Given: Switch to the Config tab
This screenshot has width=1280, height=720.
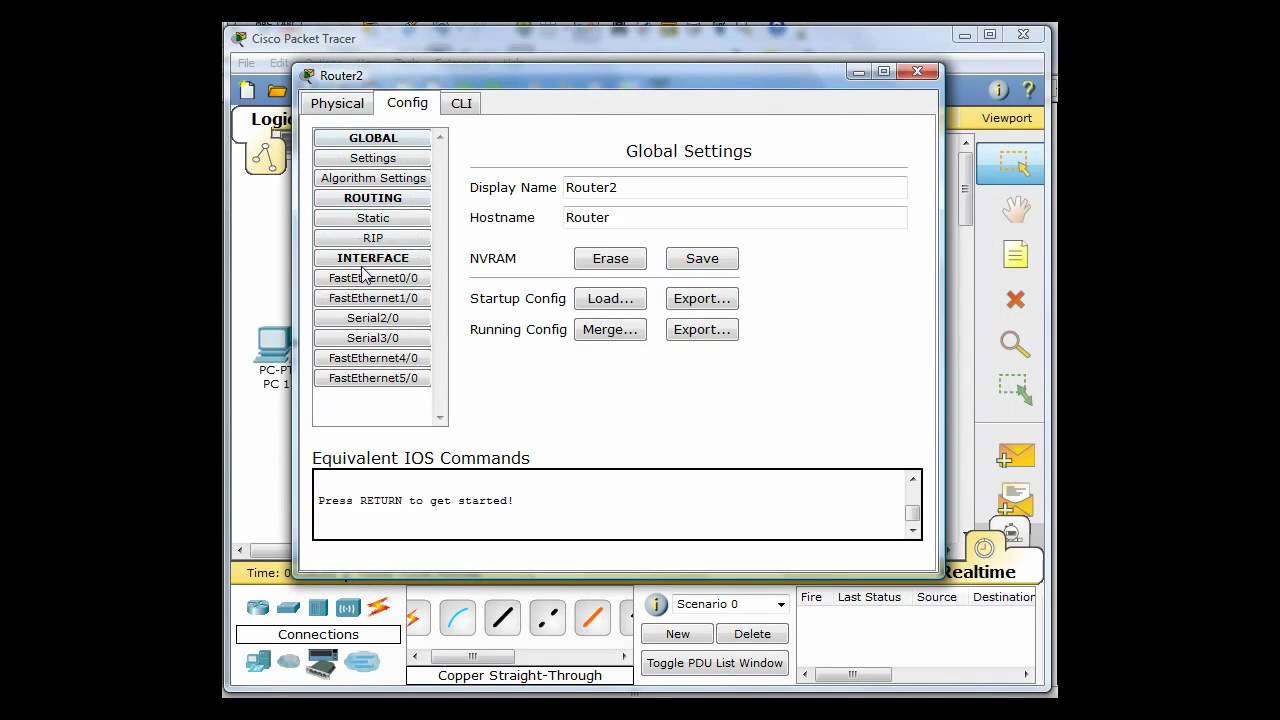Looking at the screenshot, I should pyautogui.click(x=407, y=102).
